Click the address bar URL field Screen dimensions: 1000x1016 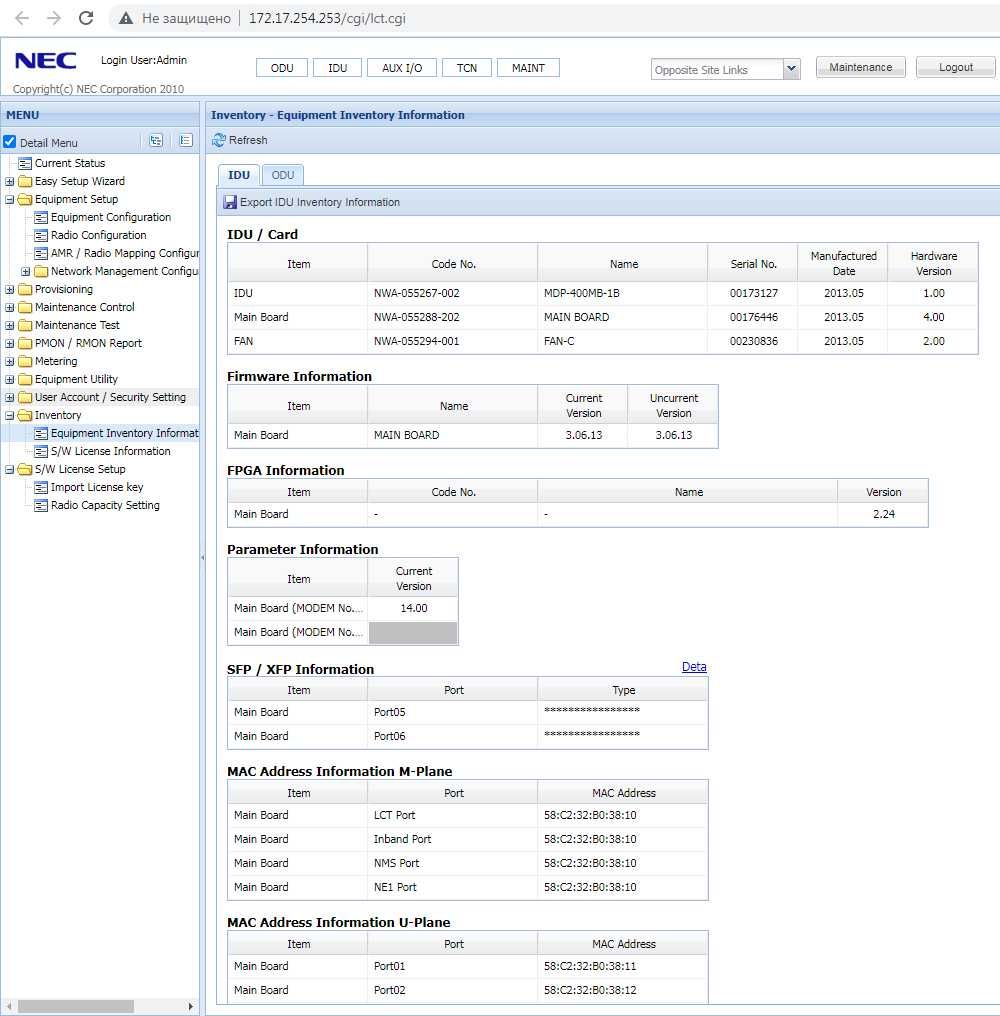click(327, 18)
